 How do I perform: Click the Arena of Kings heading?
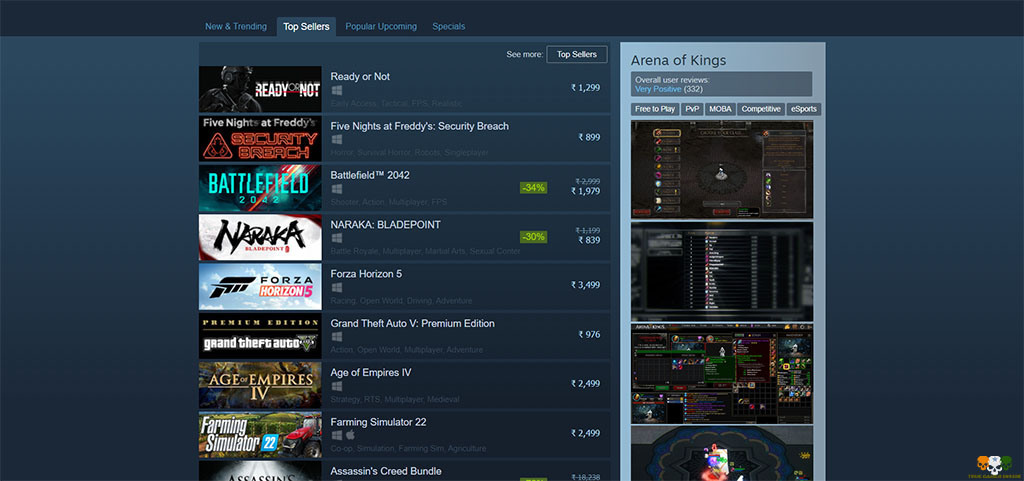click(678, 61)
